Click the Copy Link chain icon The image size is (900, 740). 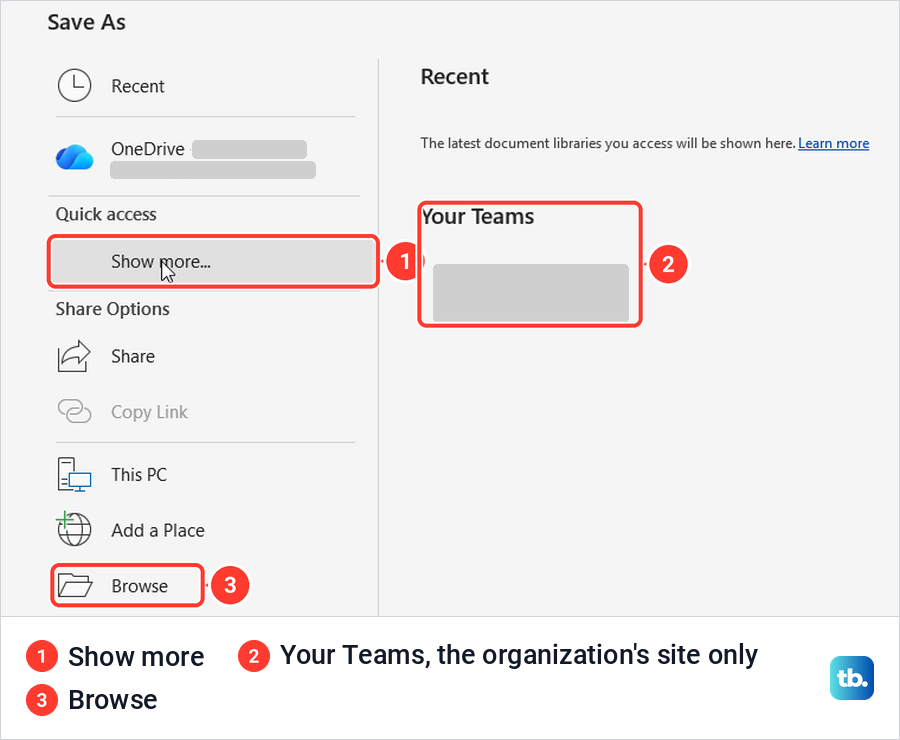75,411
